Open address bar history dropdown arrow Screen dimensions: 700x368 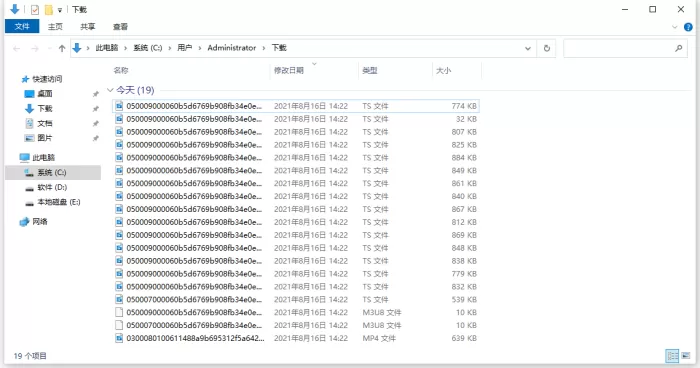tap(528, 48)
